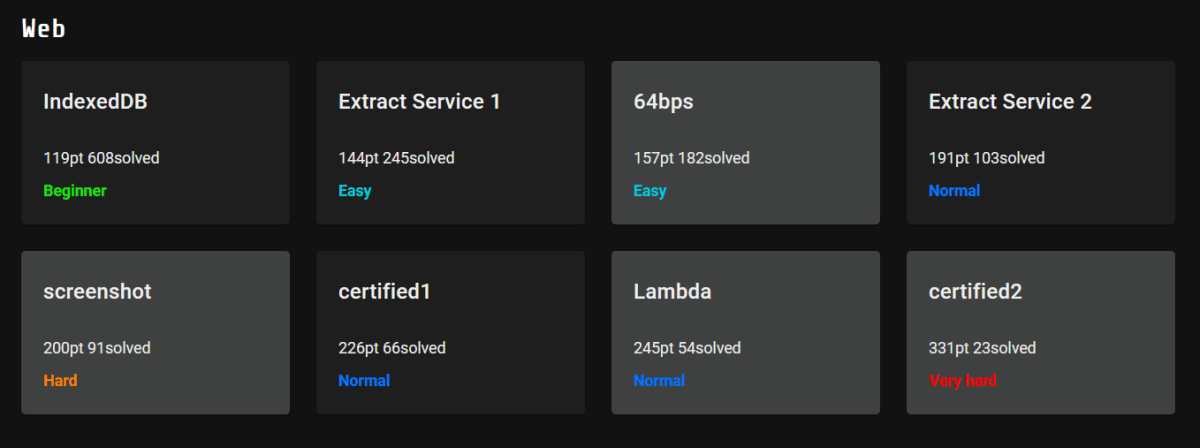Open the Extract Service 1 challenge
Viewport: 1200px width, 448px height.
pyautogui.click(x=450, y=142)
